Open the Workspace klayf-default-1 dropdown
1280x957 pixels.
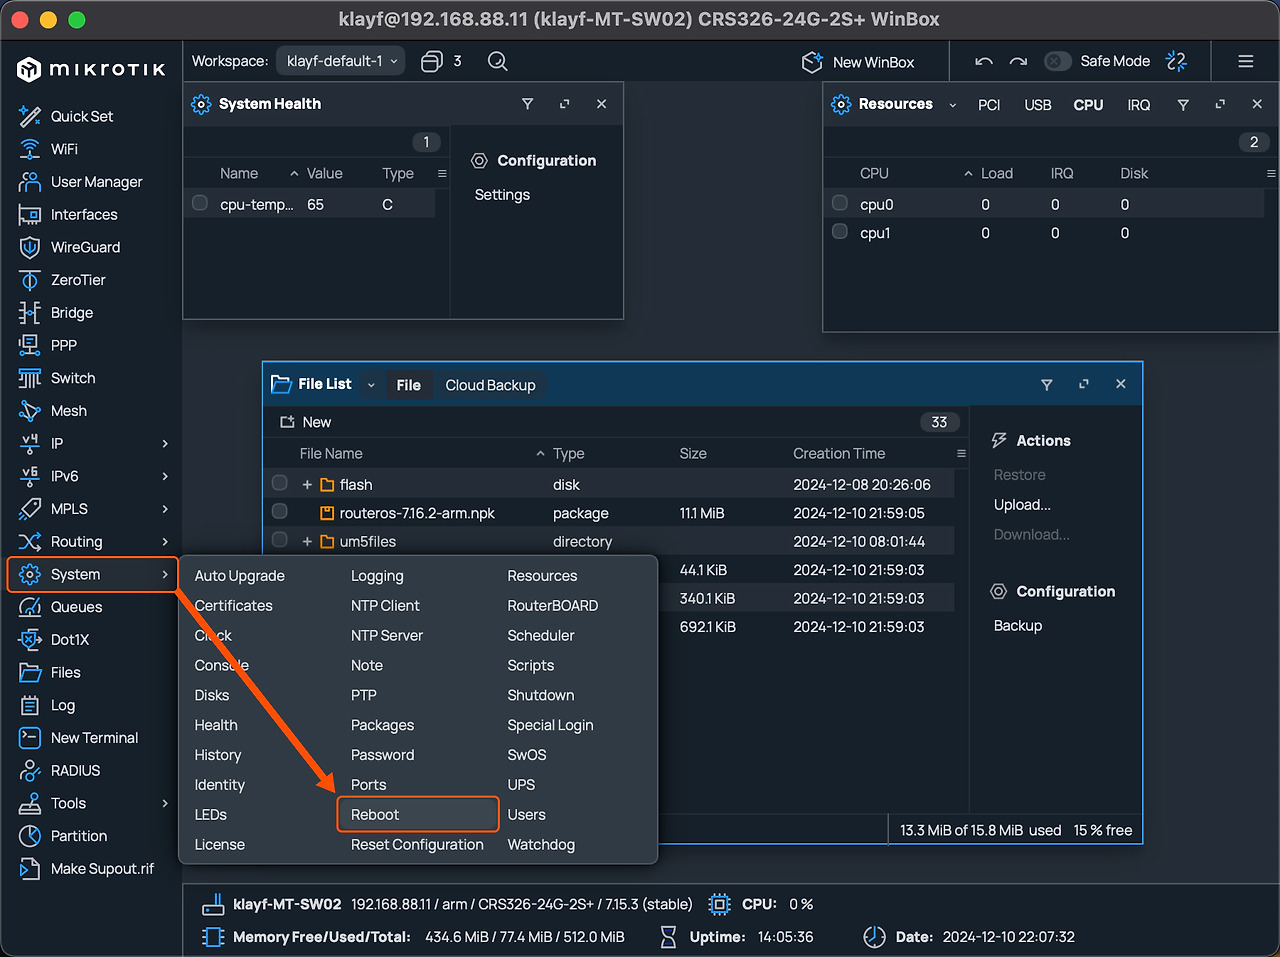pos(340,61)
